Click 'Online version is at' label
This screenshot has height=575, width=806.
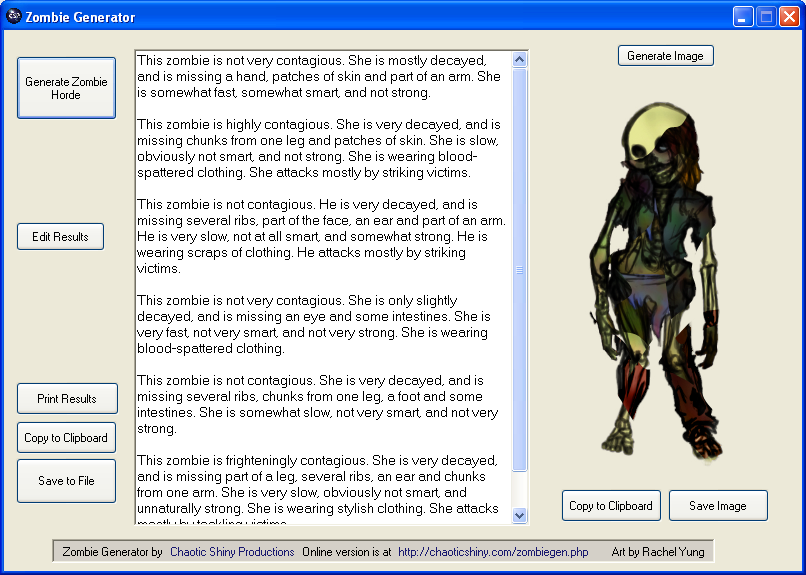(346, 552)
